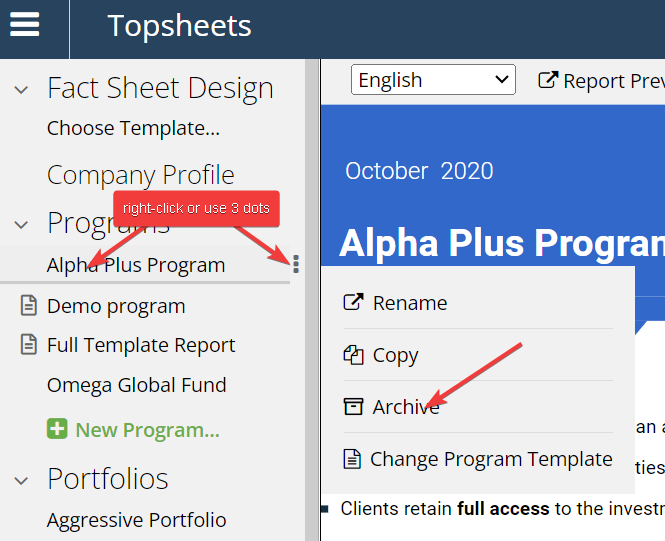Image resolution: width=665 pixels, height=541 pixels.
Task: Click the Report Preview external link icon
Action: tap(548, 80)
